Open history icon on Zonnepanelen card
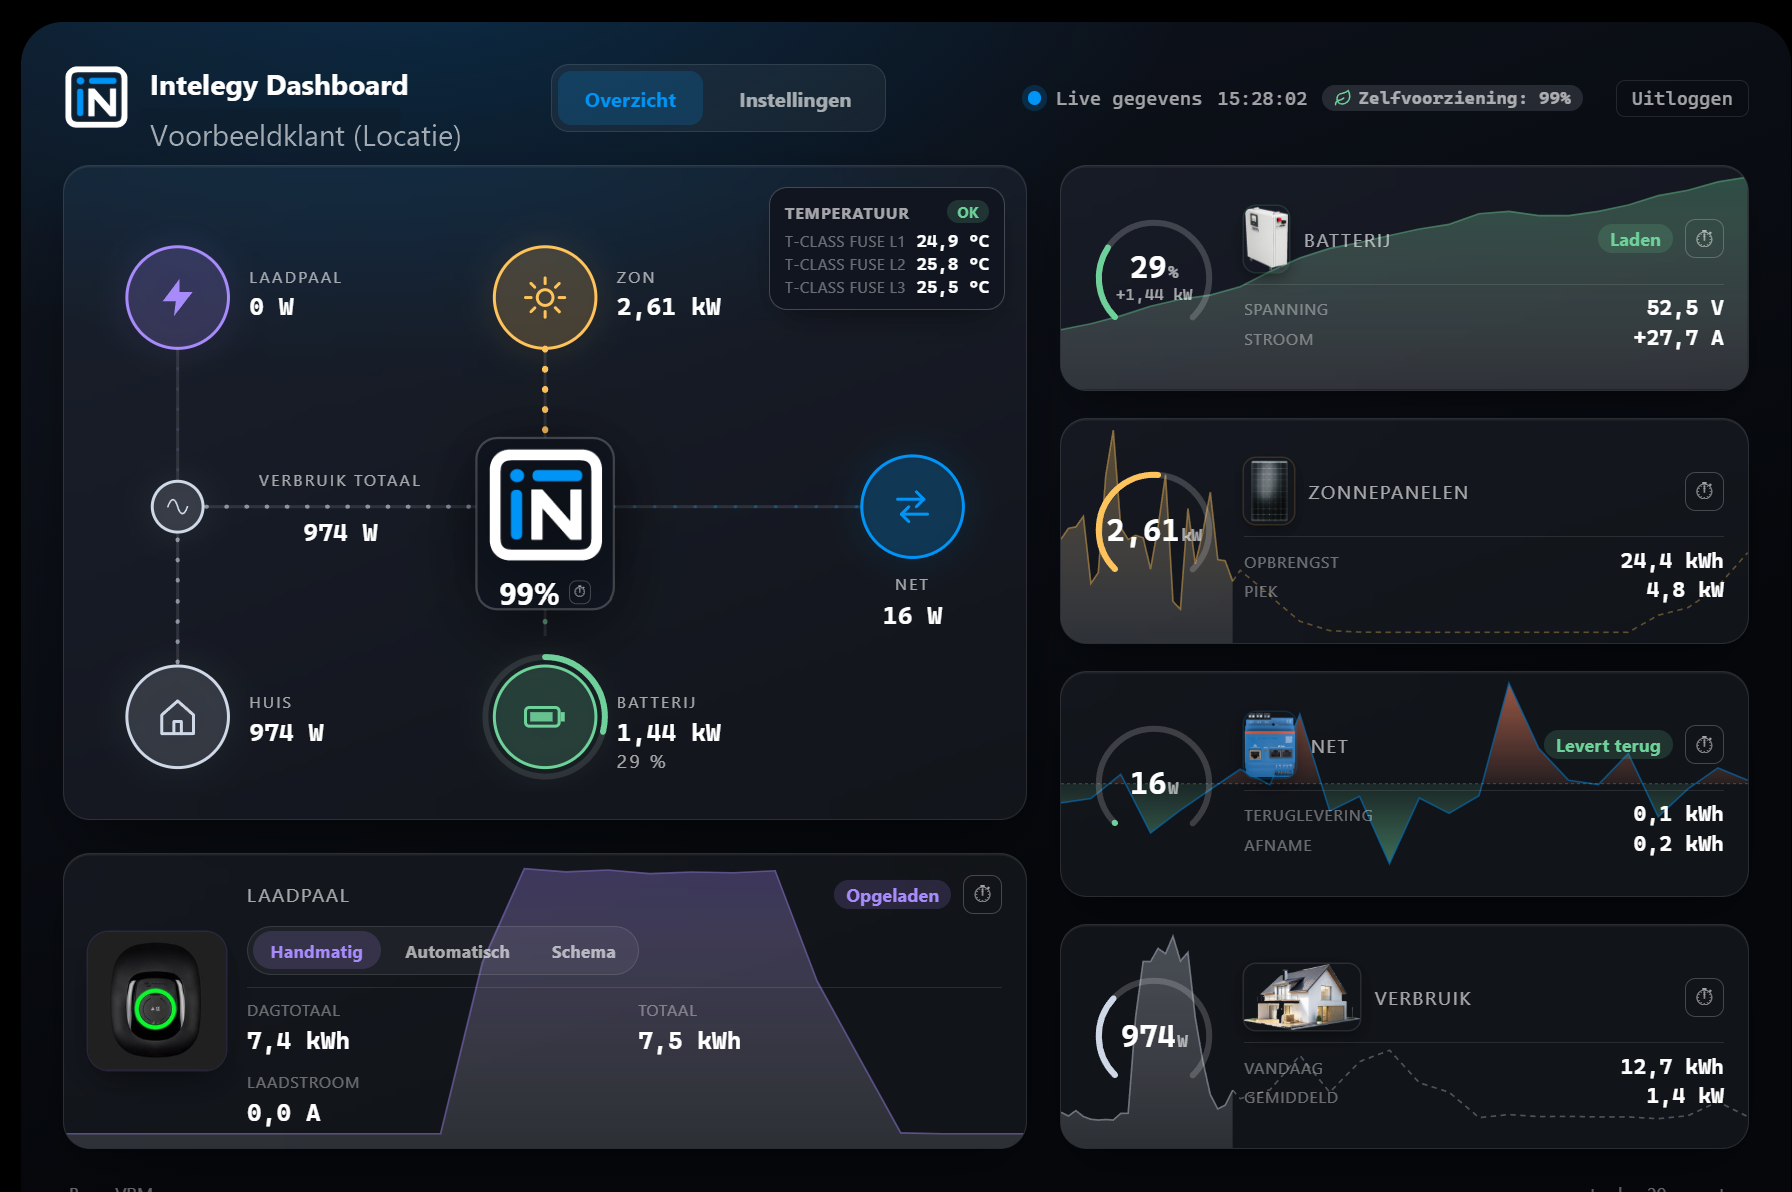The width and height of the screenshot is (1792, 1192). 1704,491
